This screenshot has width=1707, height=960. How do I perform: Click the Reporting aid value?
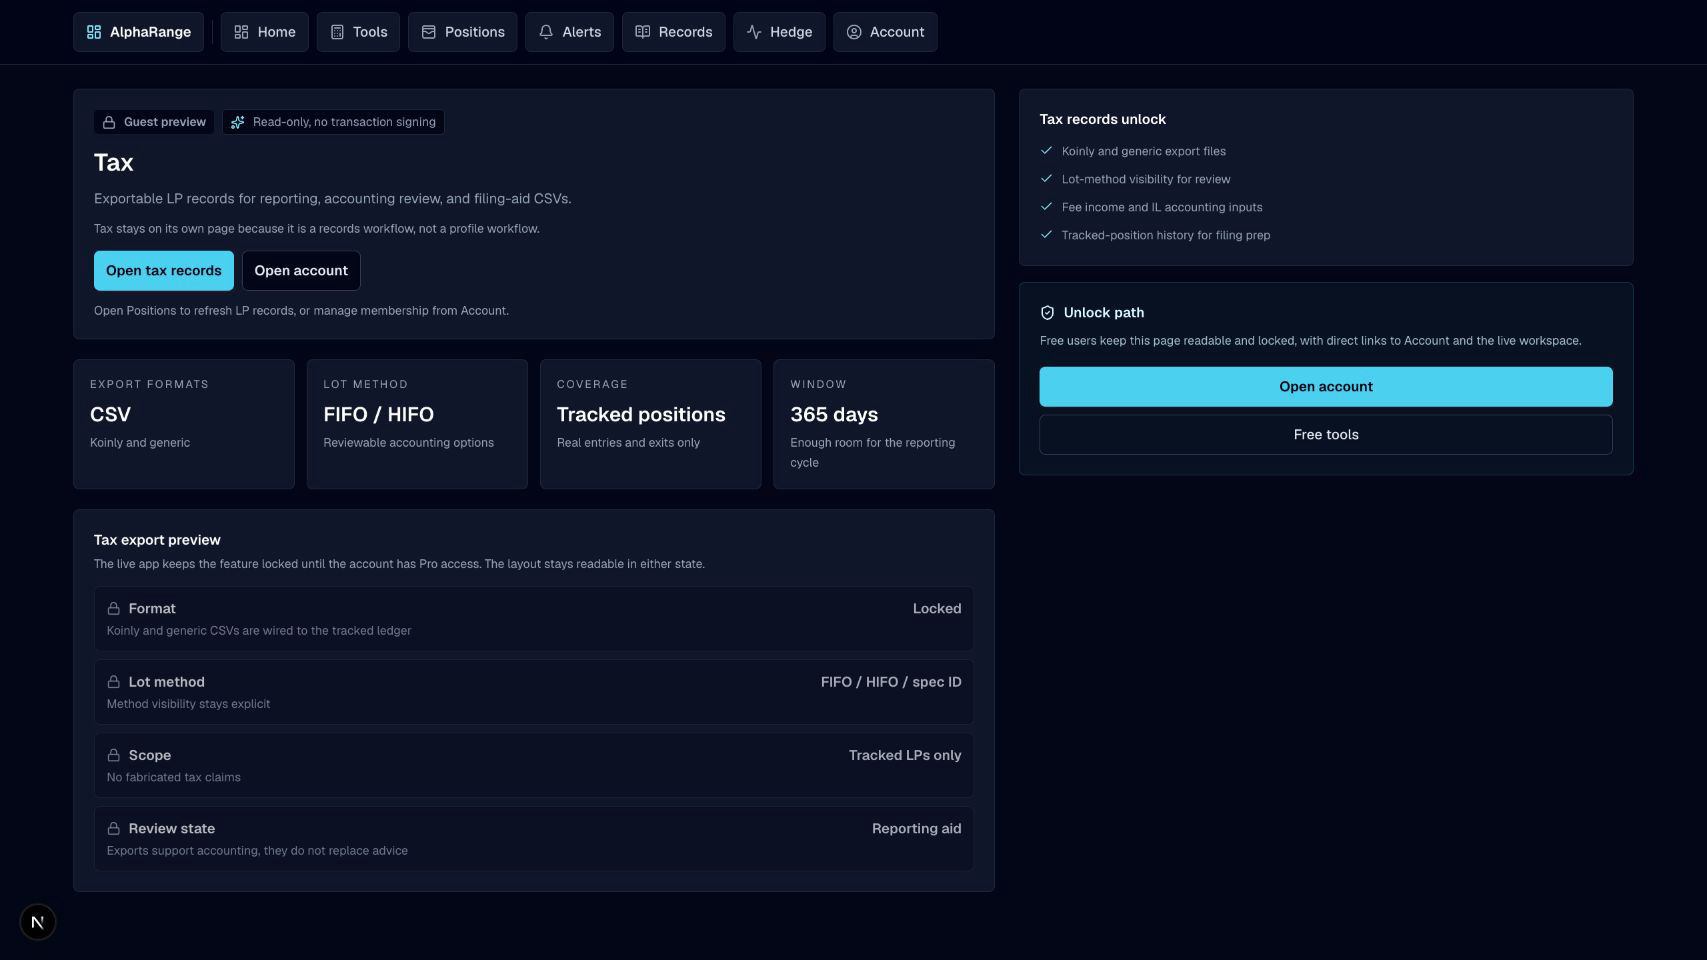pos(916,828)
